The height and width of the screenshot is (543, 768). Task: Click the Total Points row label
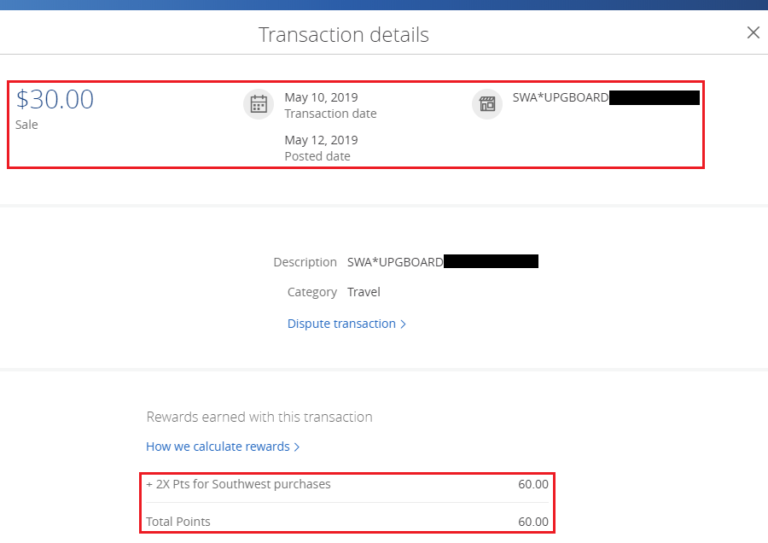pos(178,521)
